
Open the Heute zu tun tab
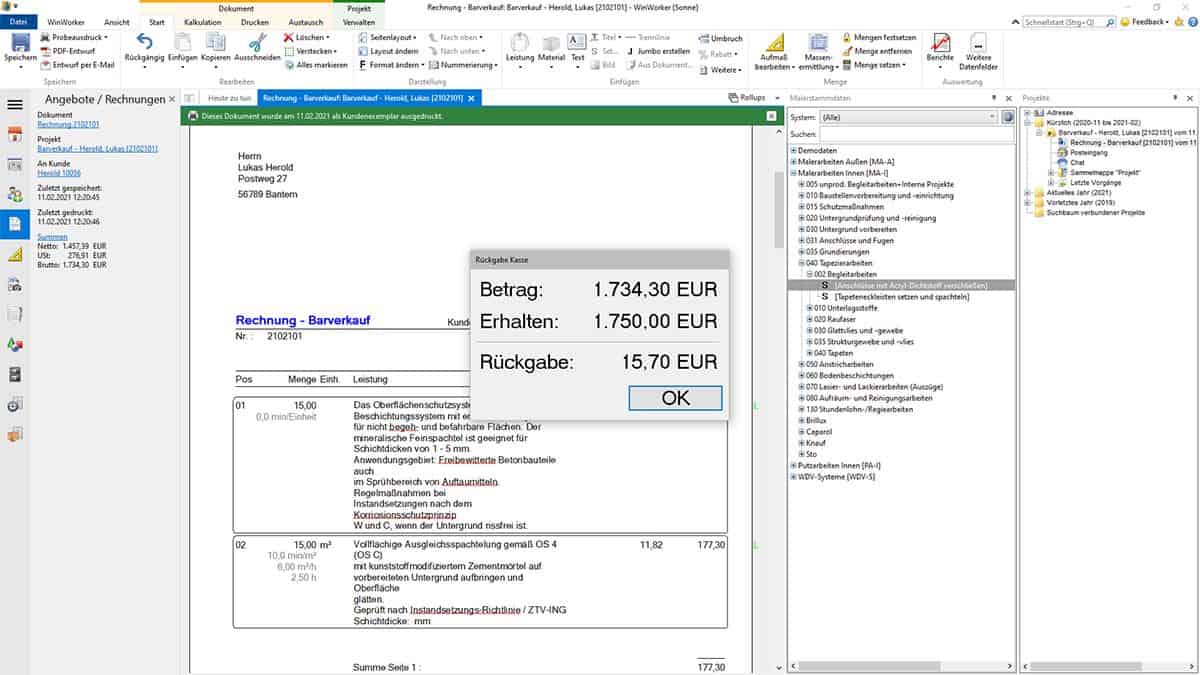(x=229, y=98)
